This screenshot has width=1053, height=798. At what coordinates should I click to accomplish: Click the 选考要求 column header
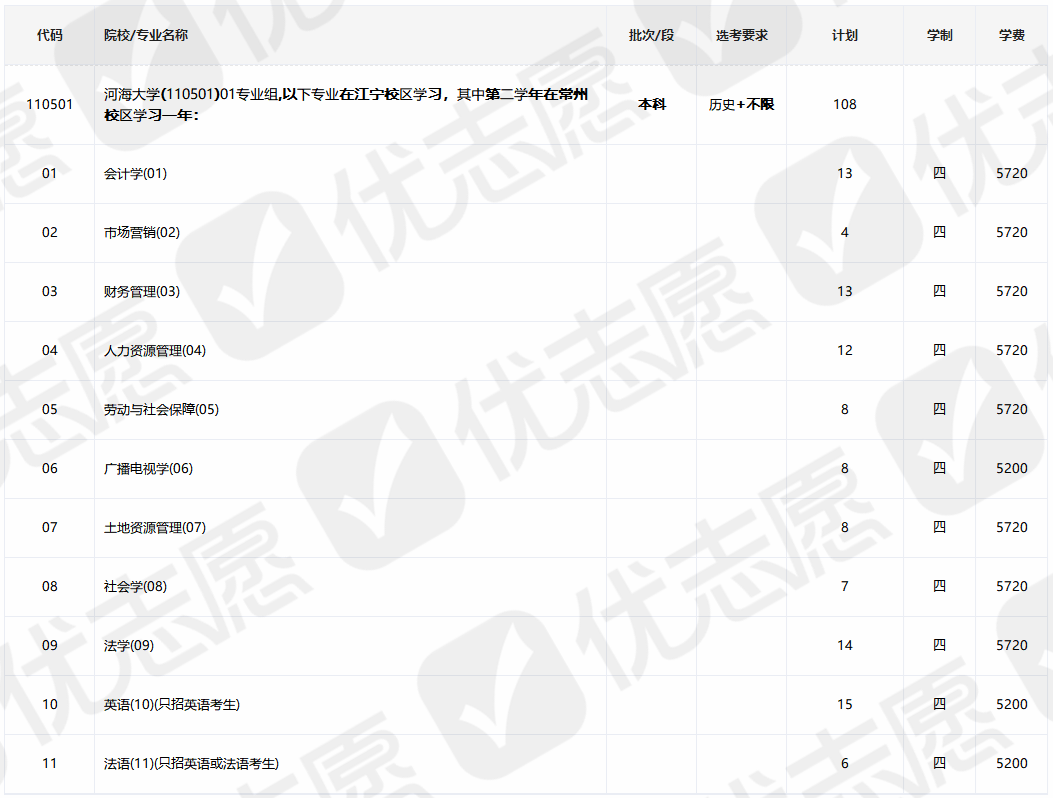(741, 35)
